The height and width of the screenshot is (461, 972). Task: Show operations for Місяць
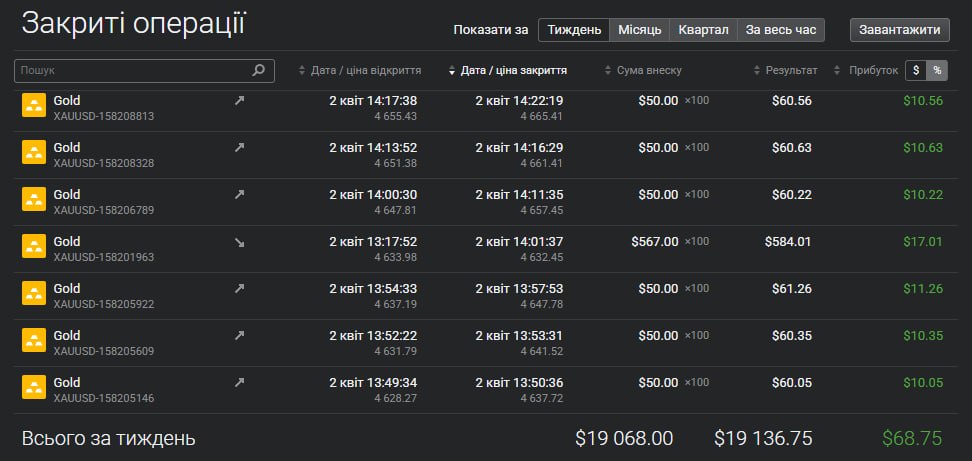click(639, 30)
